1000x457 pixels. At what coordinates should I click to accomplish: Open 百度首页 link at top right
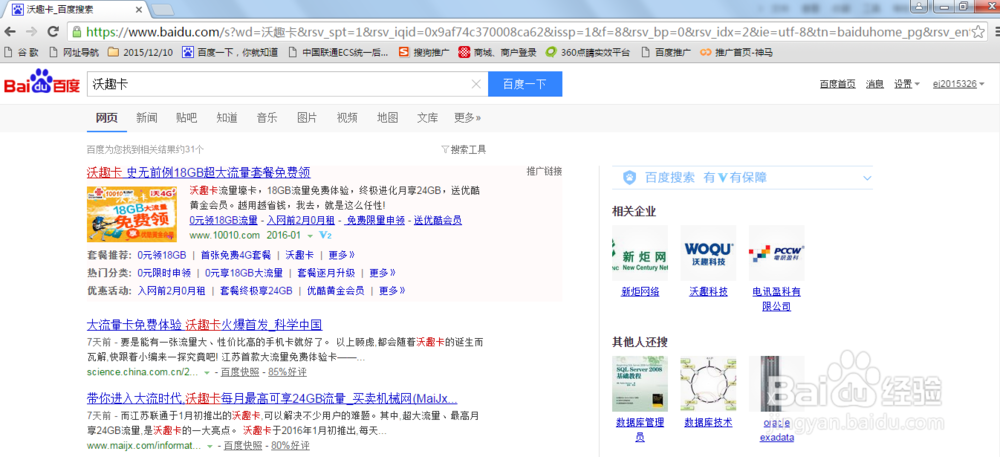coord(837,83)
